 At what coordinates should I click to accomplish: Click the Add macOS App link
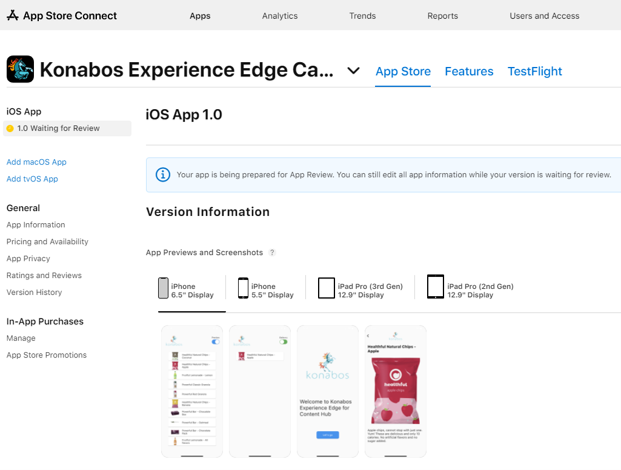click(x=36, y=162)
